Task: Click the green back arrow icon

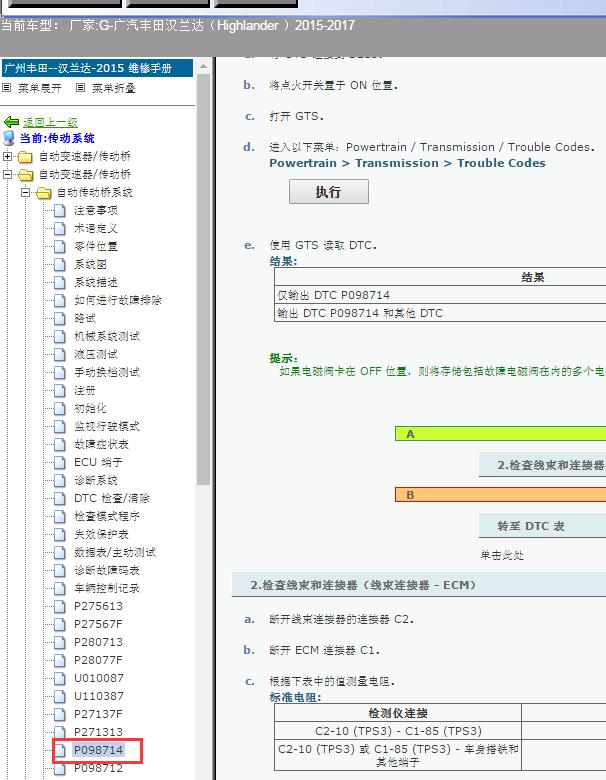Action: pyautogui.click(x=11, y=122)
